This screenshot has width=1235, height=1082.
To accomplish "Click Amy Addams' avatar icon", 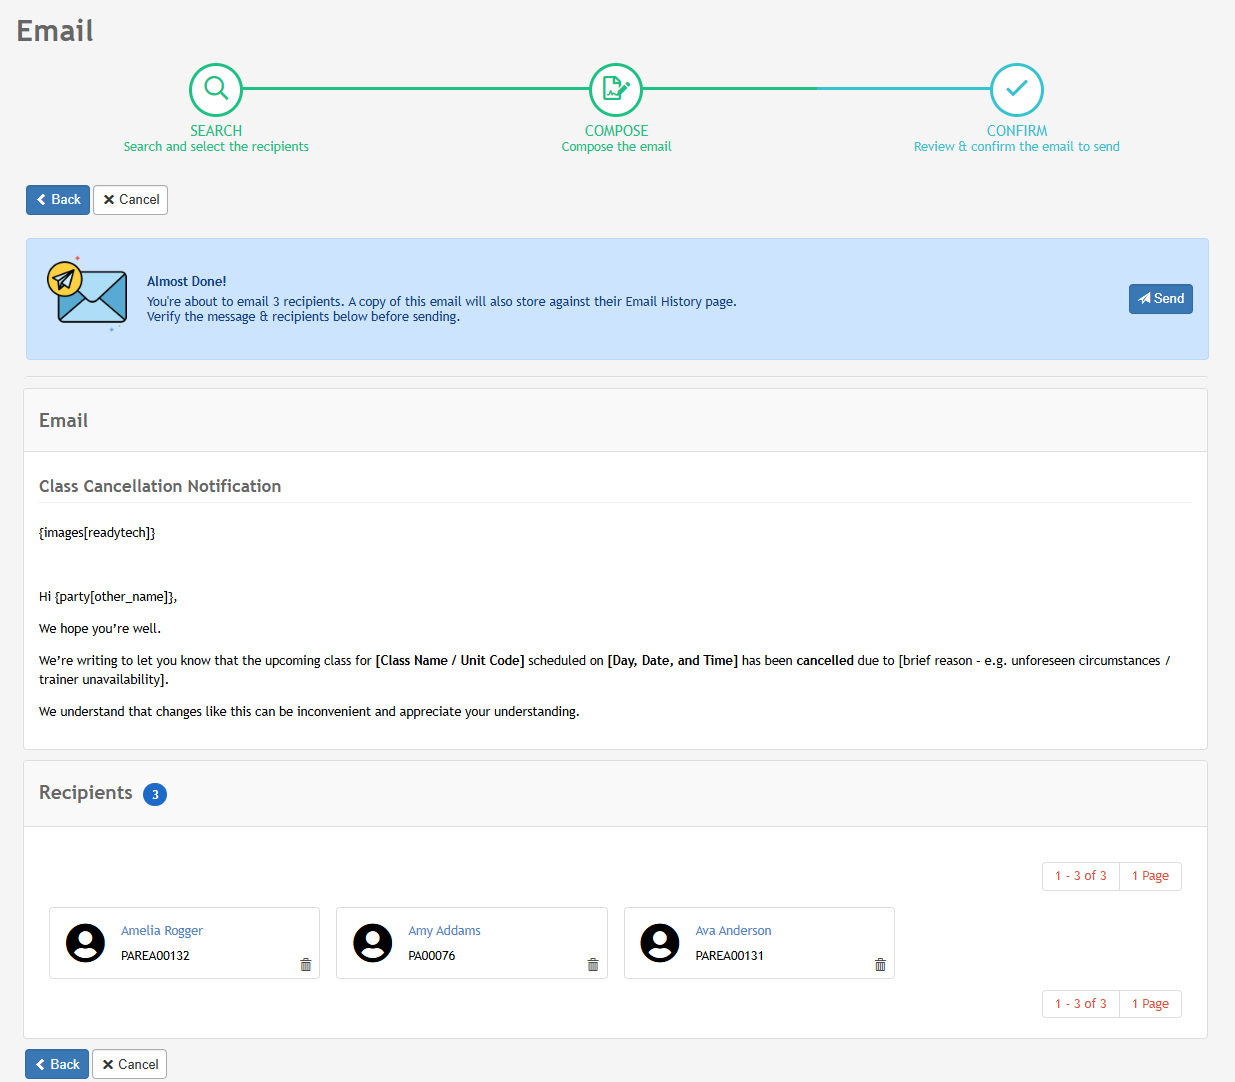I will tap(373, 943).
